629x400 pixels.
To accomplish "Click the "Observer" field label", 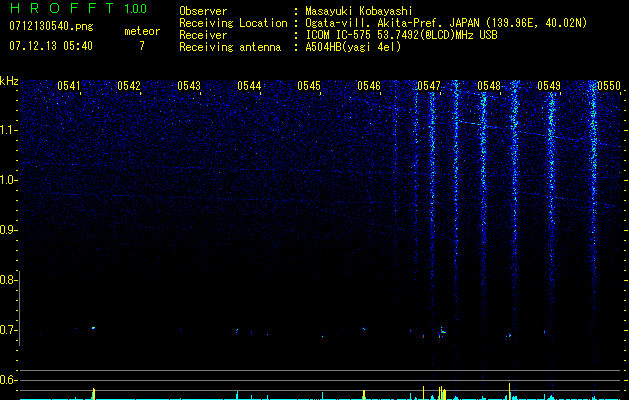I will [203, 11].
